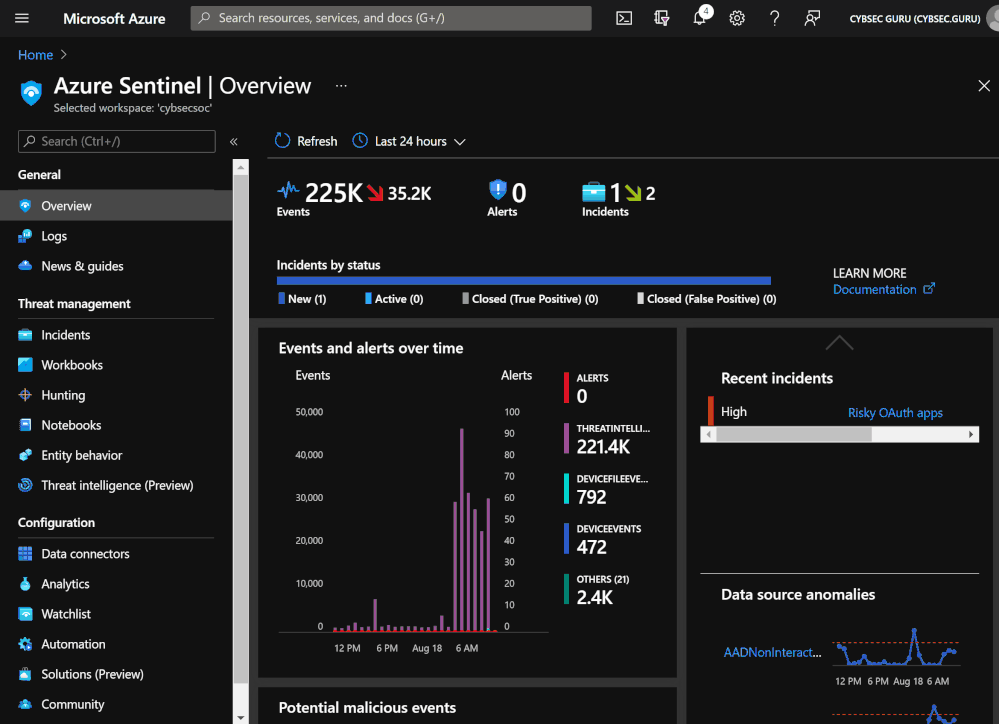The image size is (999, 724).
Task: Click the Azure Sentinel shield logo
Action: 31,93
